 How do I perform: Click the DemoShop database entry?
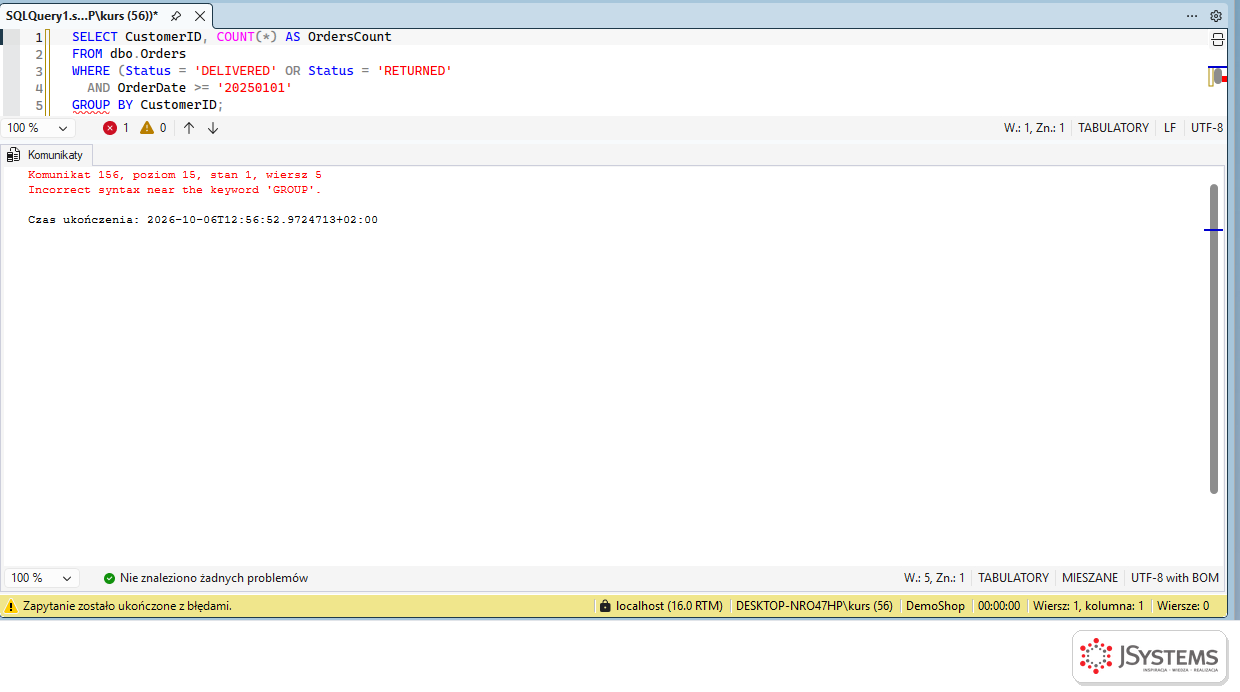935,606
